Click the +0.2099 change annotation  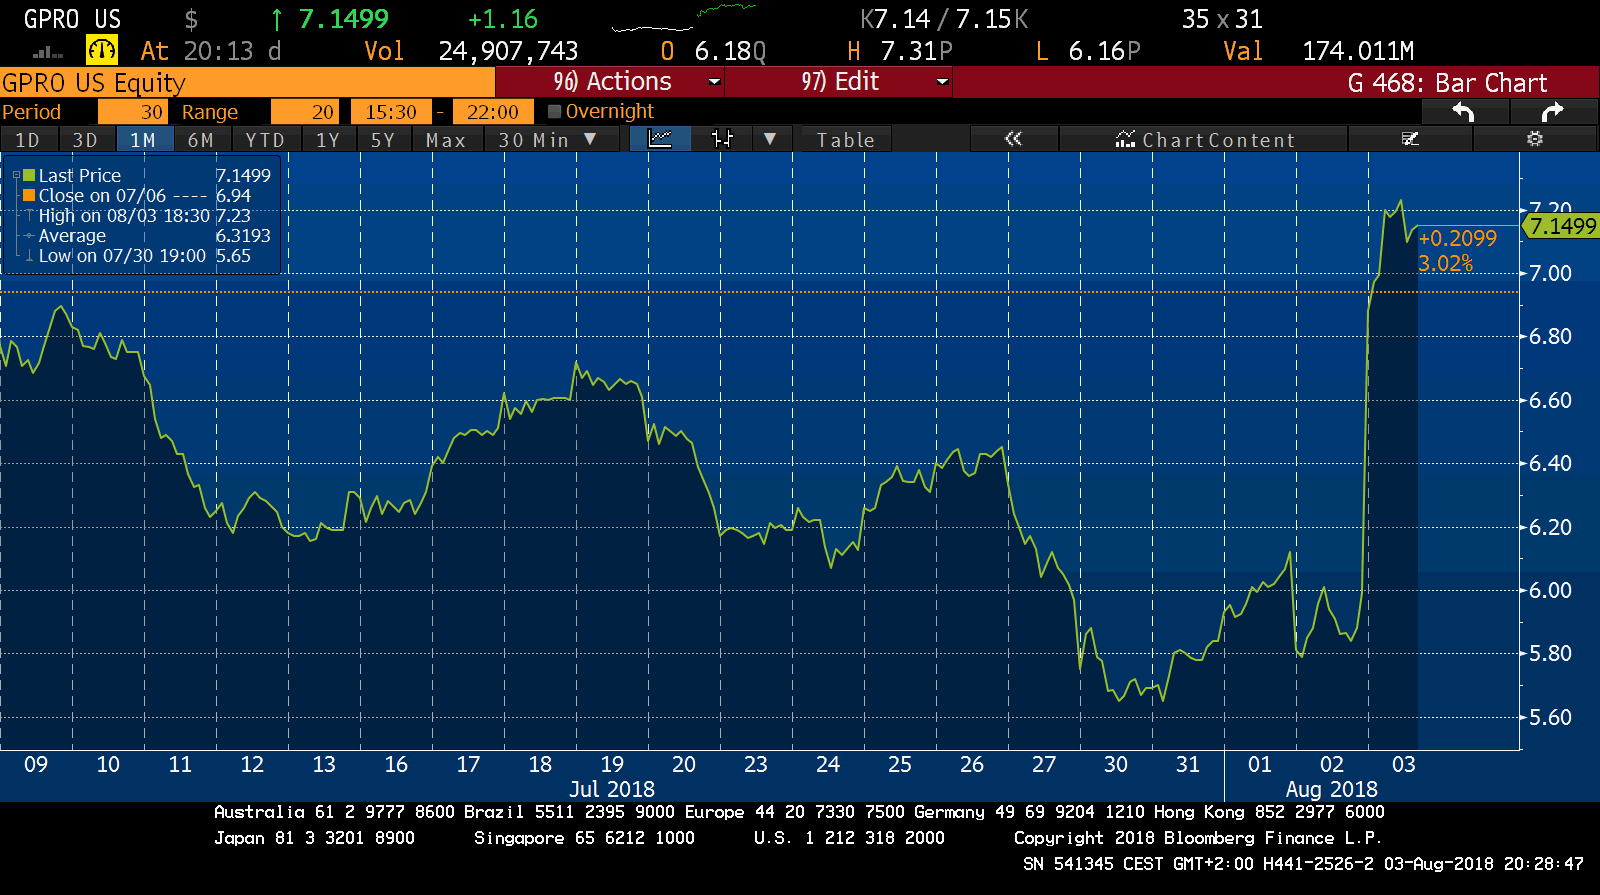(1457, 238)
